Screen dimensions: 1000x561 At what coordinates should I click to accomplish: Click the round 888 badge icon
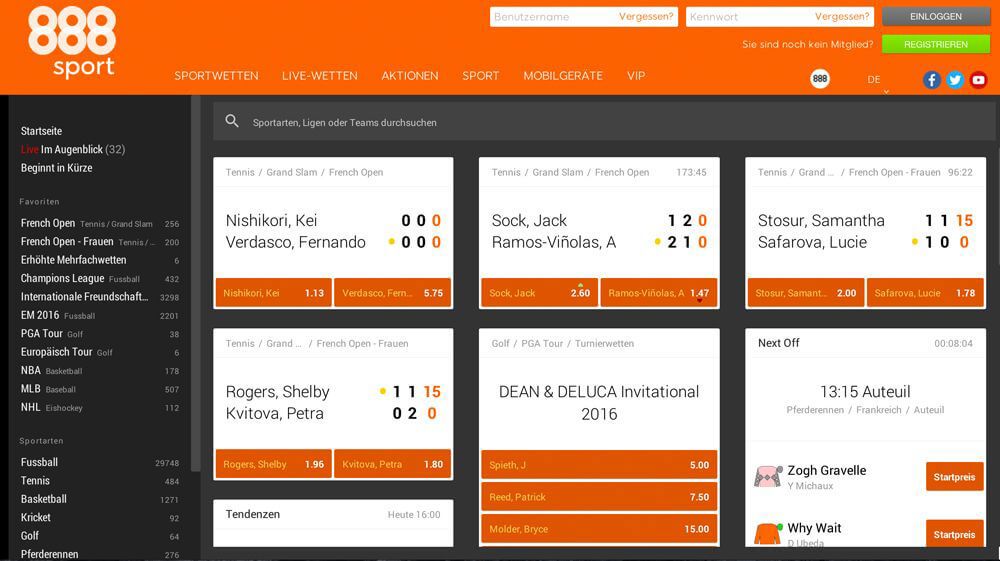pyautogui.click(x=820, y=79)
